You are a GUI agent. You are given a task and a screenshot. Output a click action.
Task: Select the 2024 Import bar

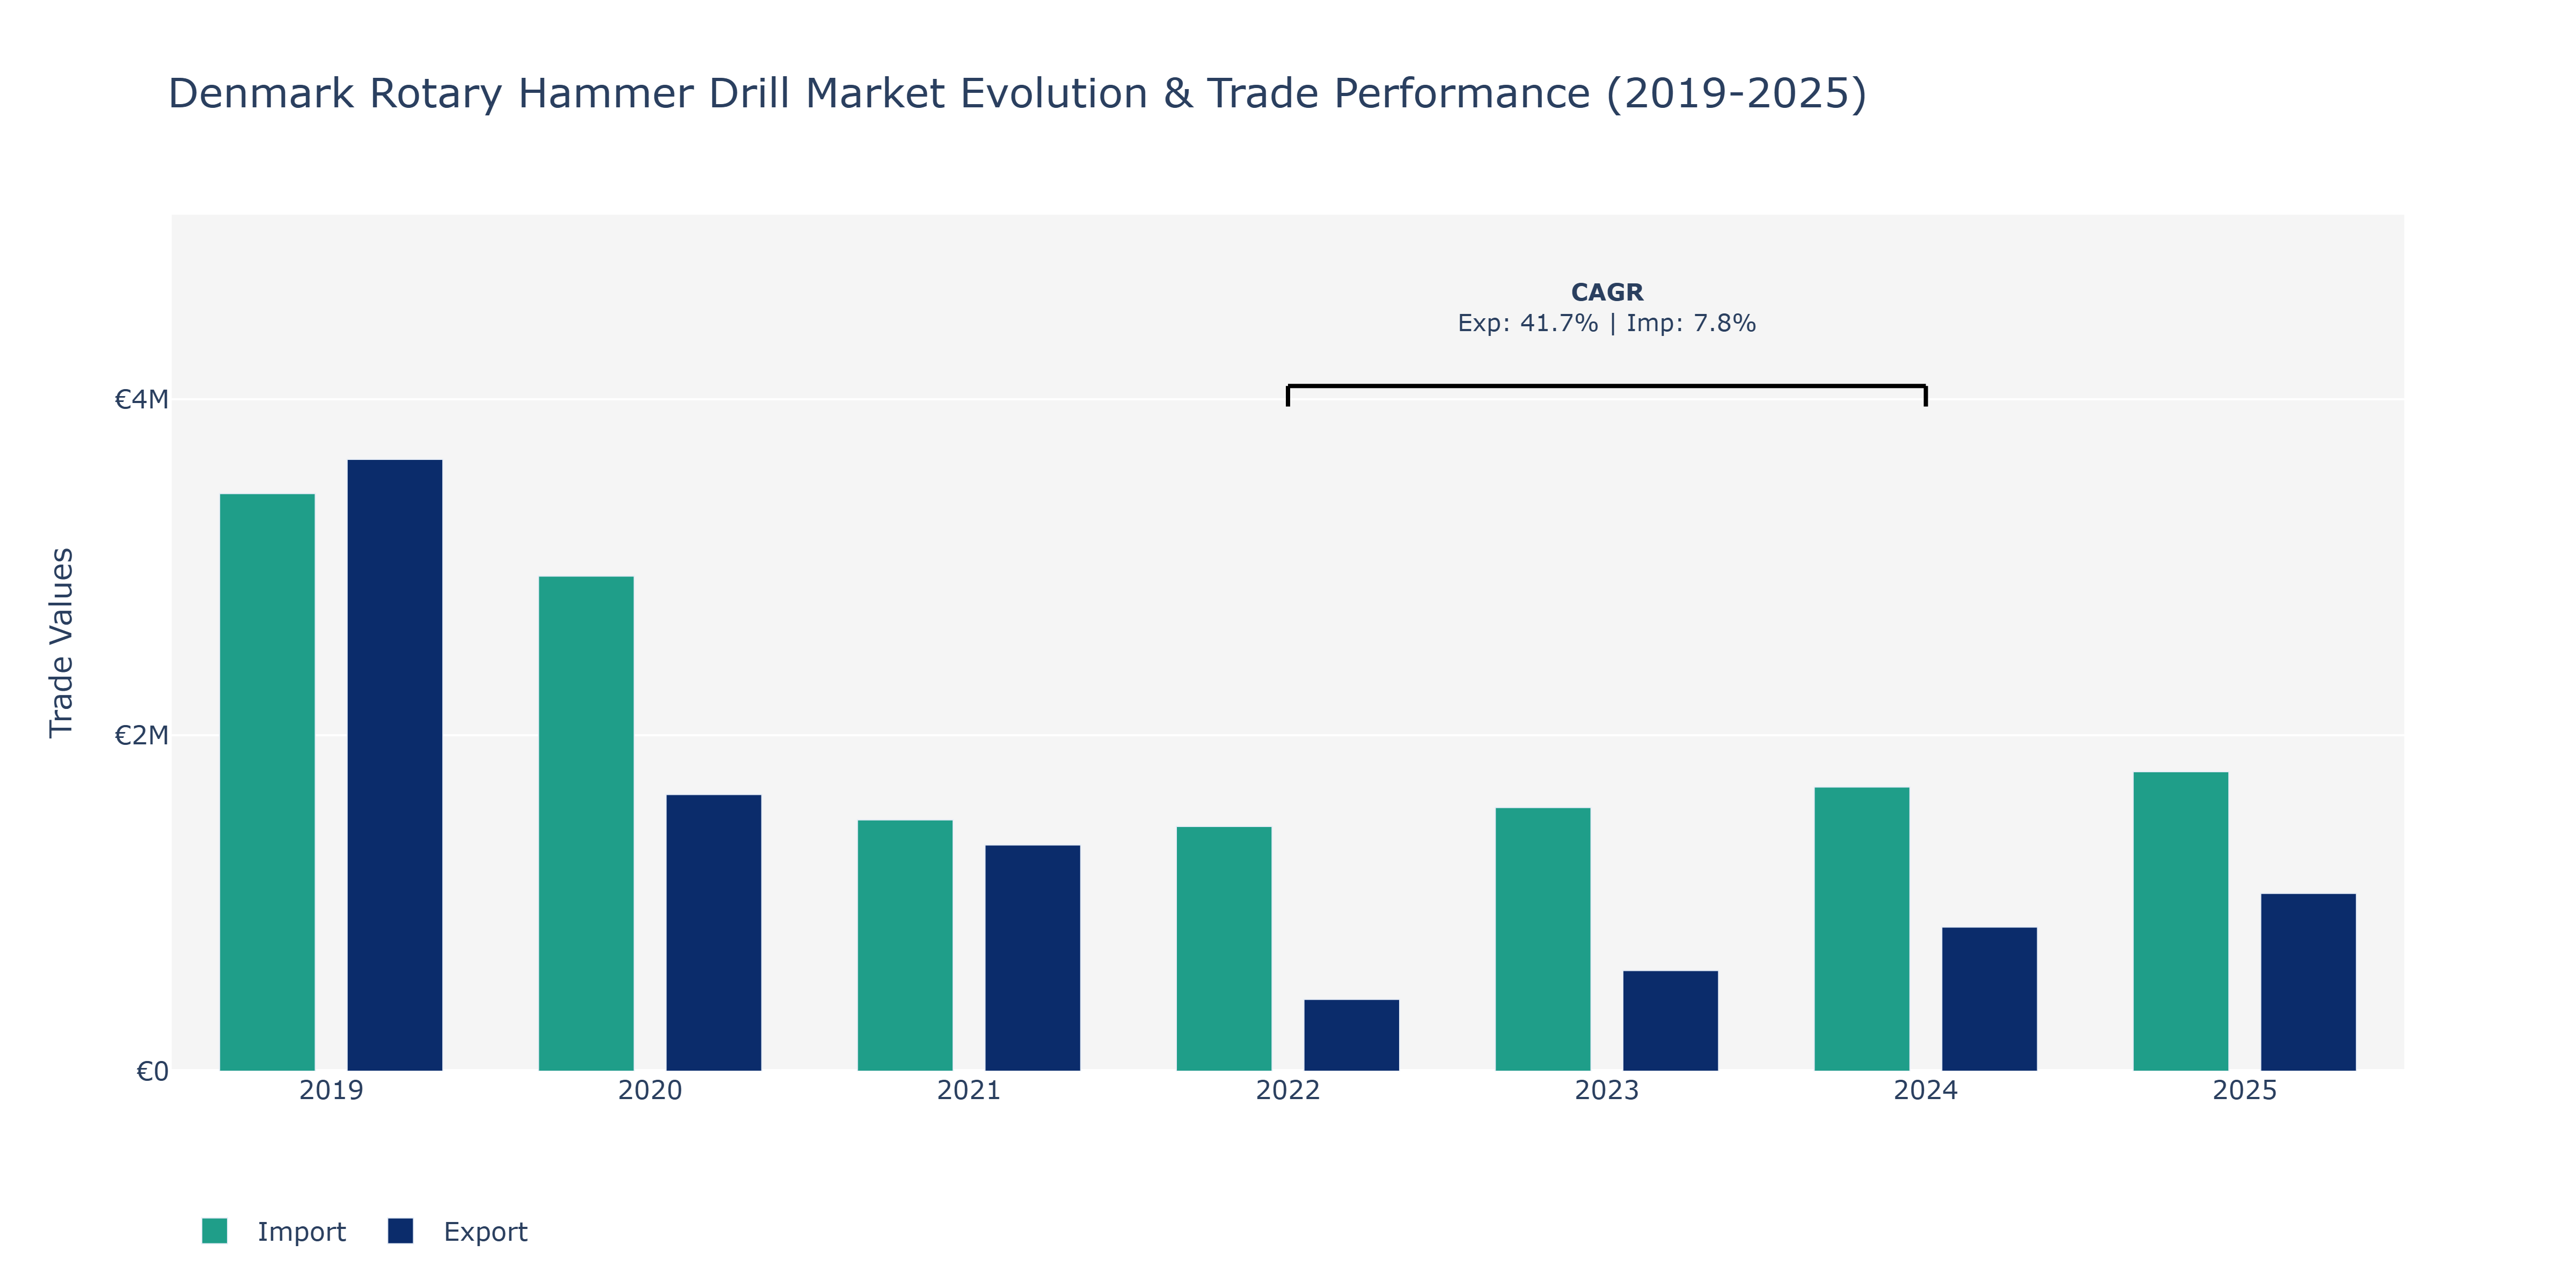coord(1862,929)
